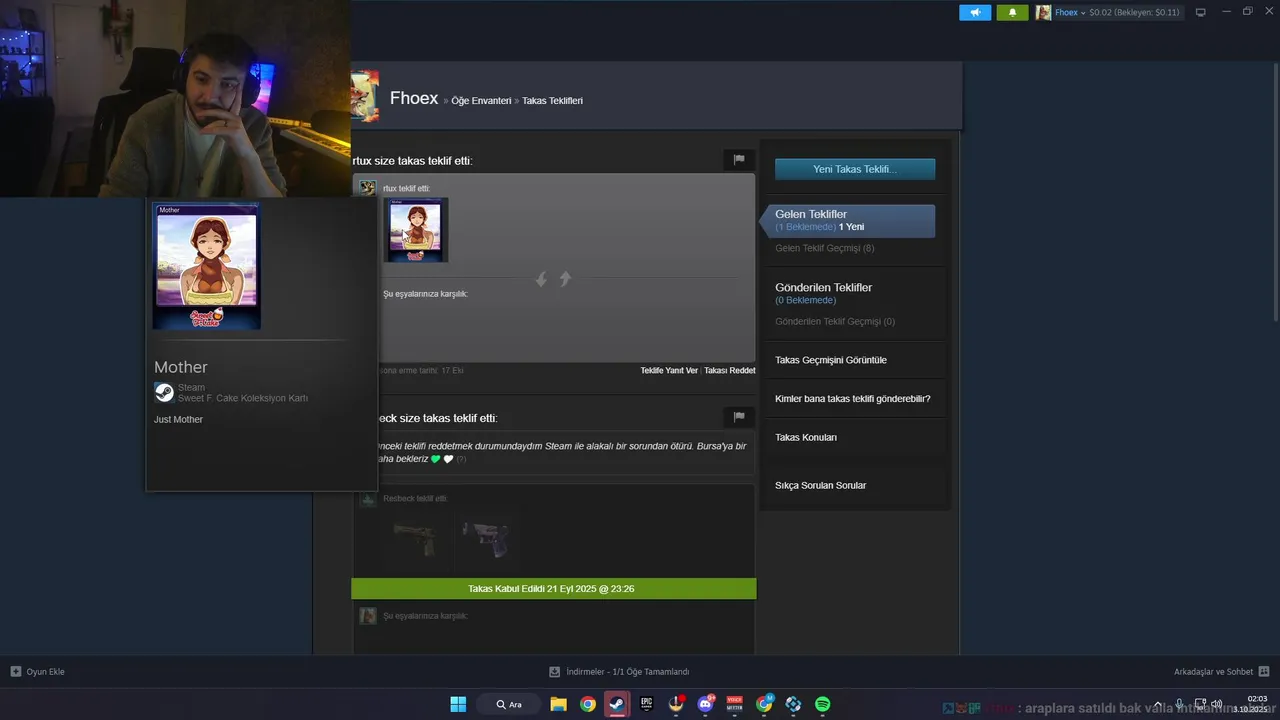Open Sıkça Sorulan Sorular

821,485
